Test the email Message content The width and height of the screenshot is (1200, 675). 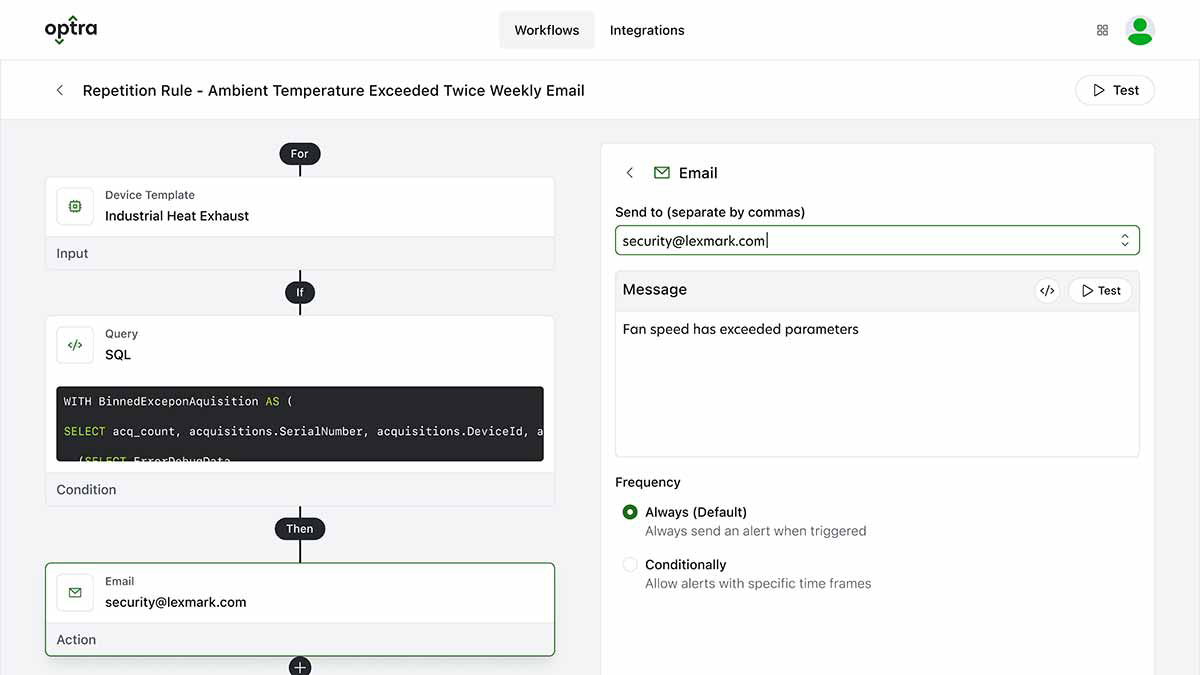point(1099,290)
